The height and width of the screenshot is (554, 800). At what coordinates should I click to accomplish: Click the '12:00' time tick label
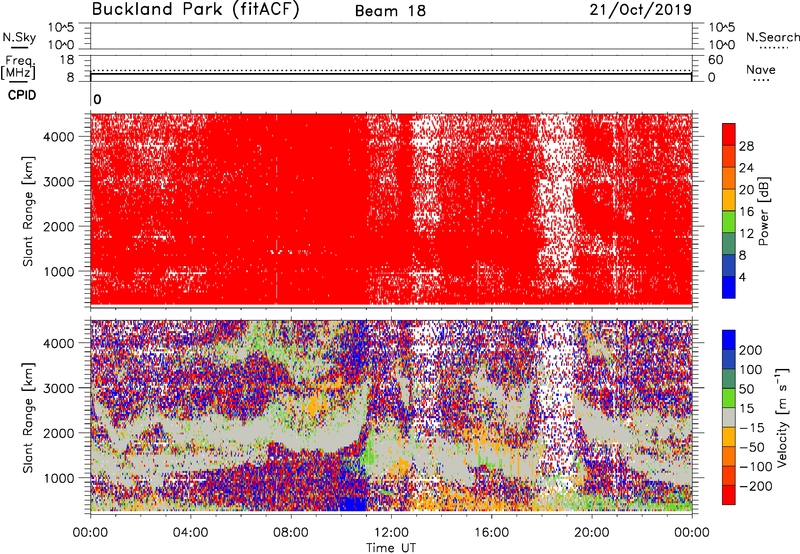pos(391,533)
